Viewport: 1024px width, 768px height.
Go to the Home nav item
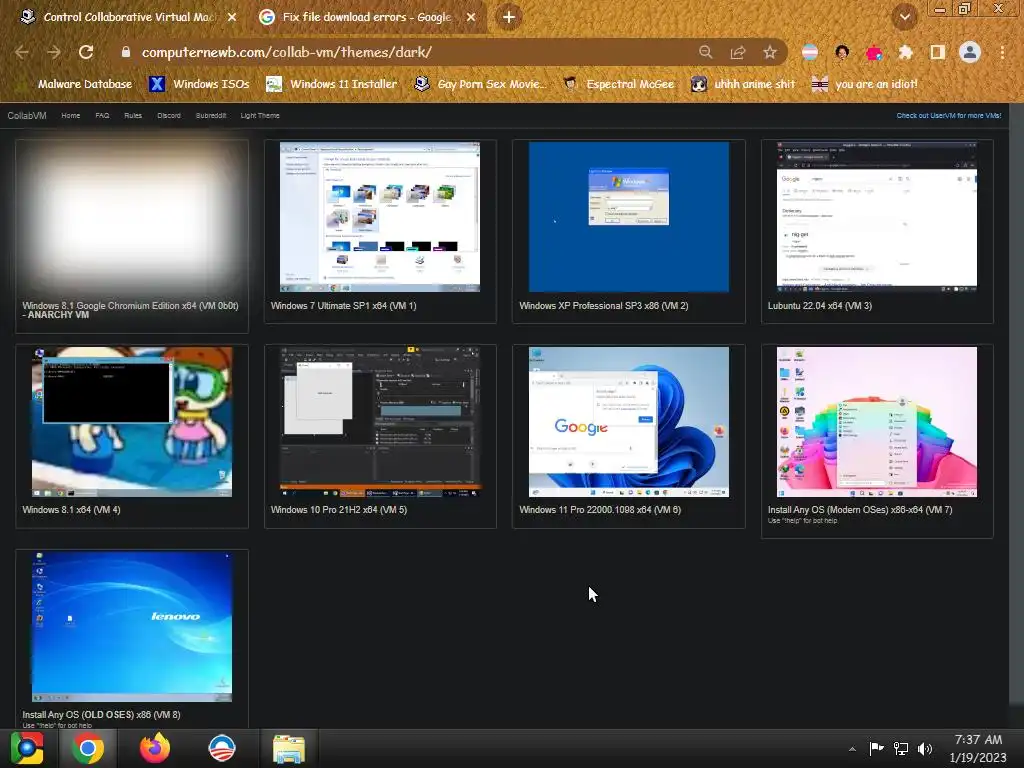[71, 116]
